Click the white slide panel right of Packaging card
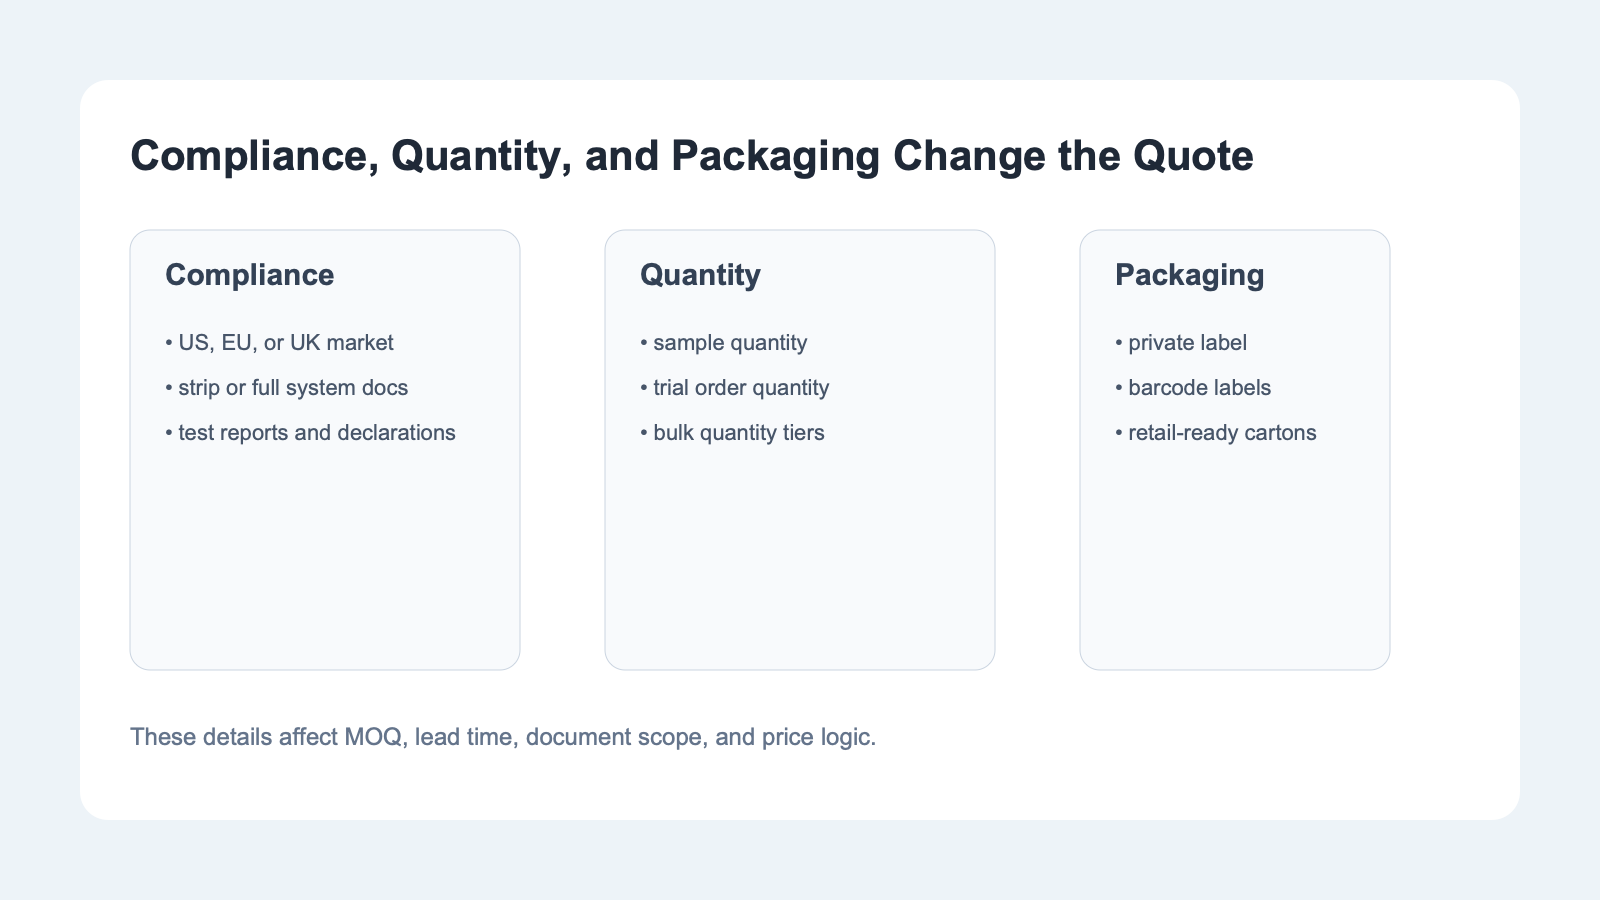 (1455, 450)
